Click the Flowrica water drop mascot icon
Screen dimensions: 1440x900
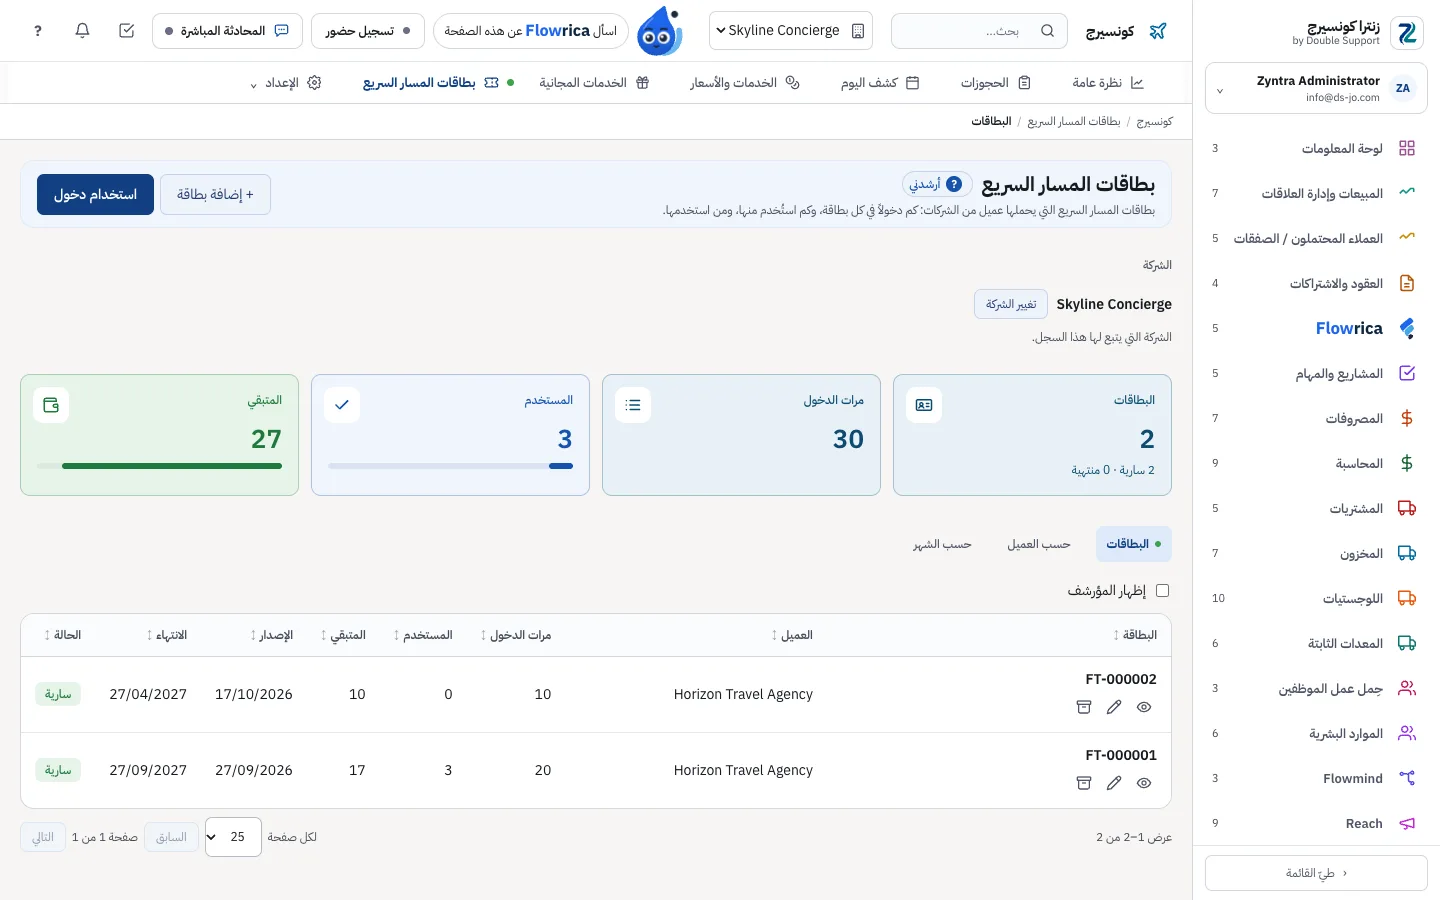pyautogui.click(x=660, y=31)
